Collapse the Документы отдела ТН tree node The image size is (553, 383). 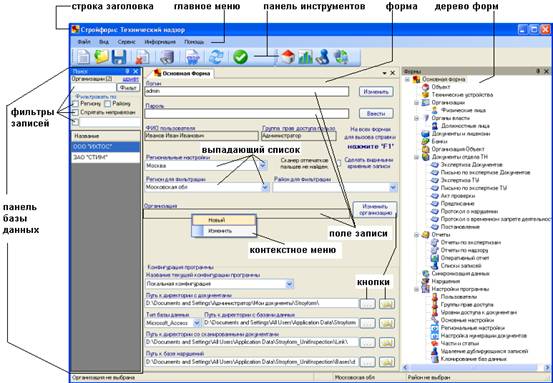coord(417,157)
